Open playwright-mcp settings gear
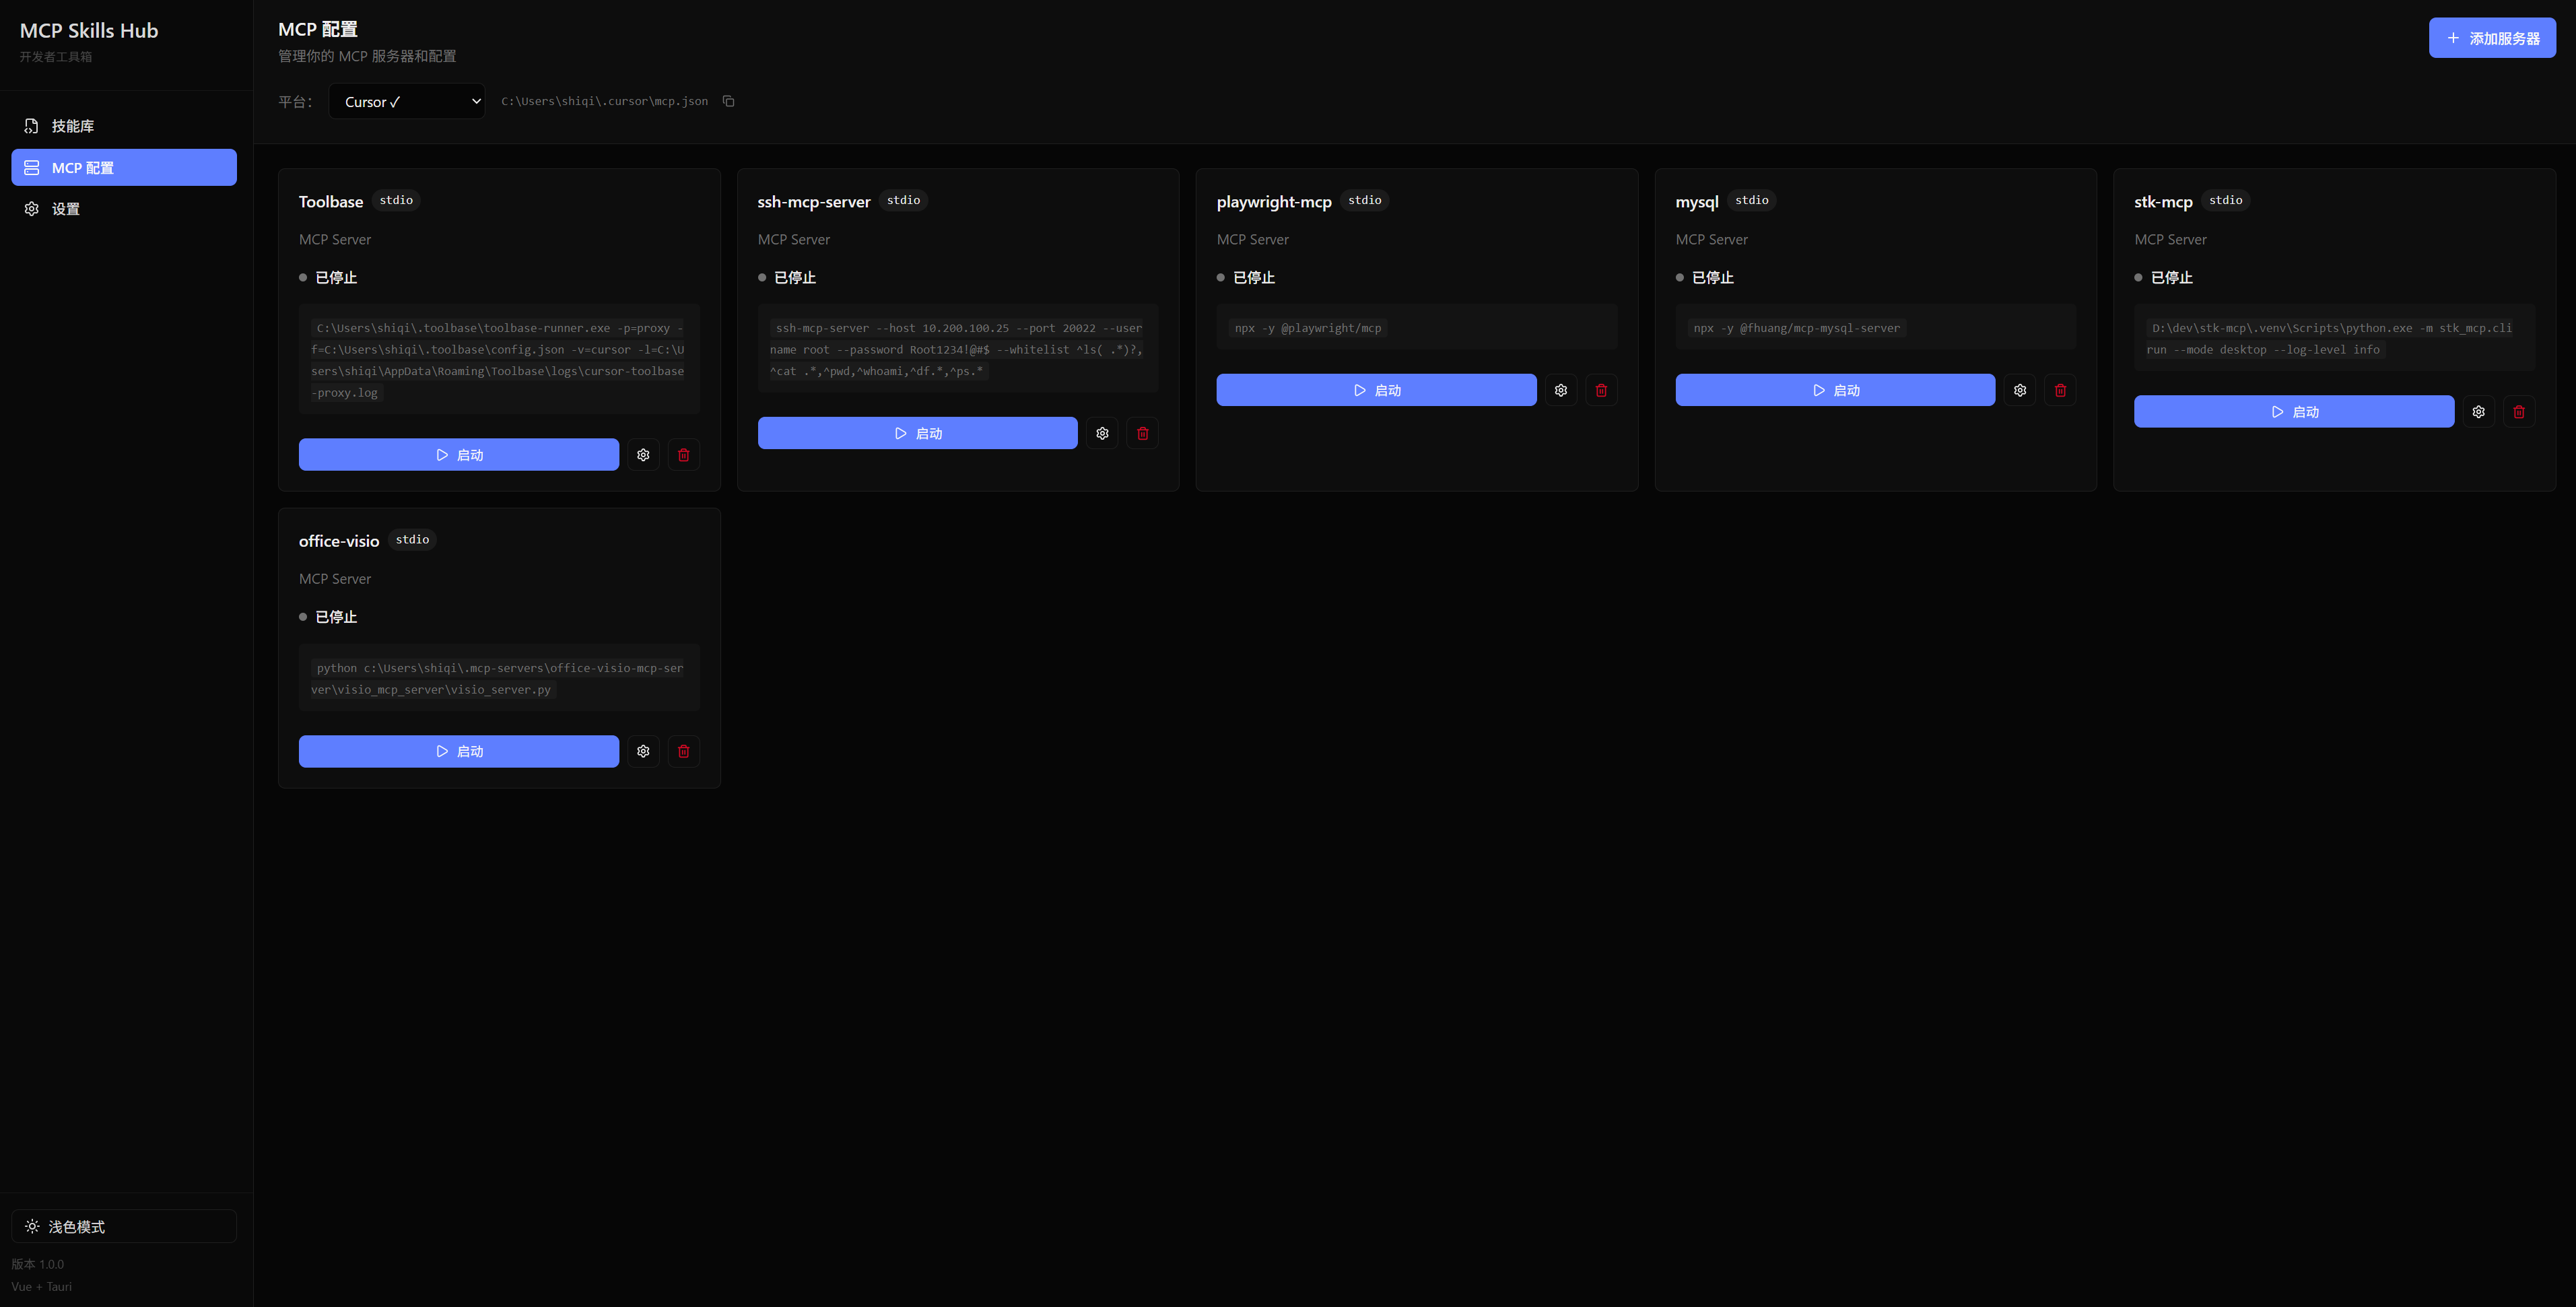This screenshot has width=2576, height=1307. (1561, 390)
